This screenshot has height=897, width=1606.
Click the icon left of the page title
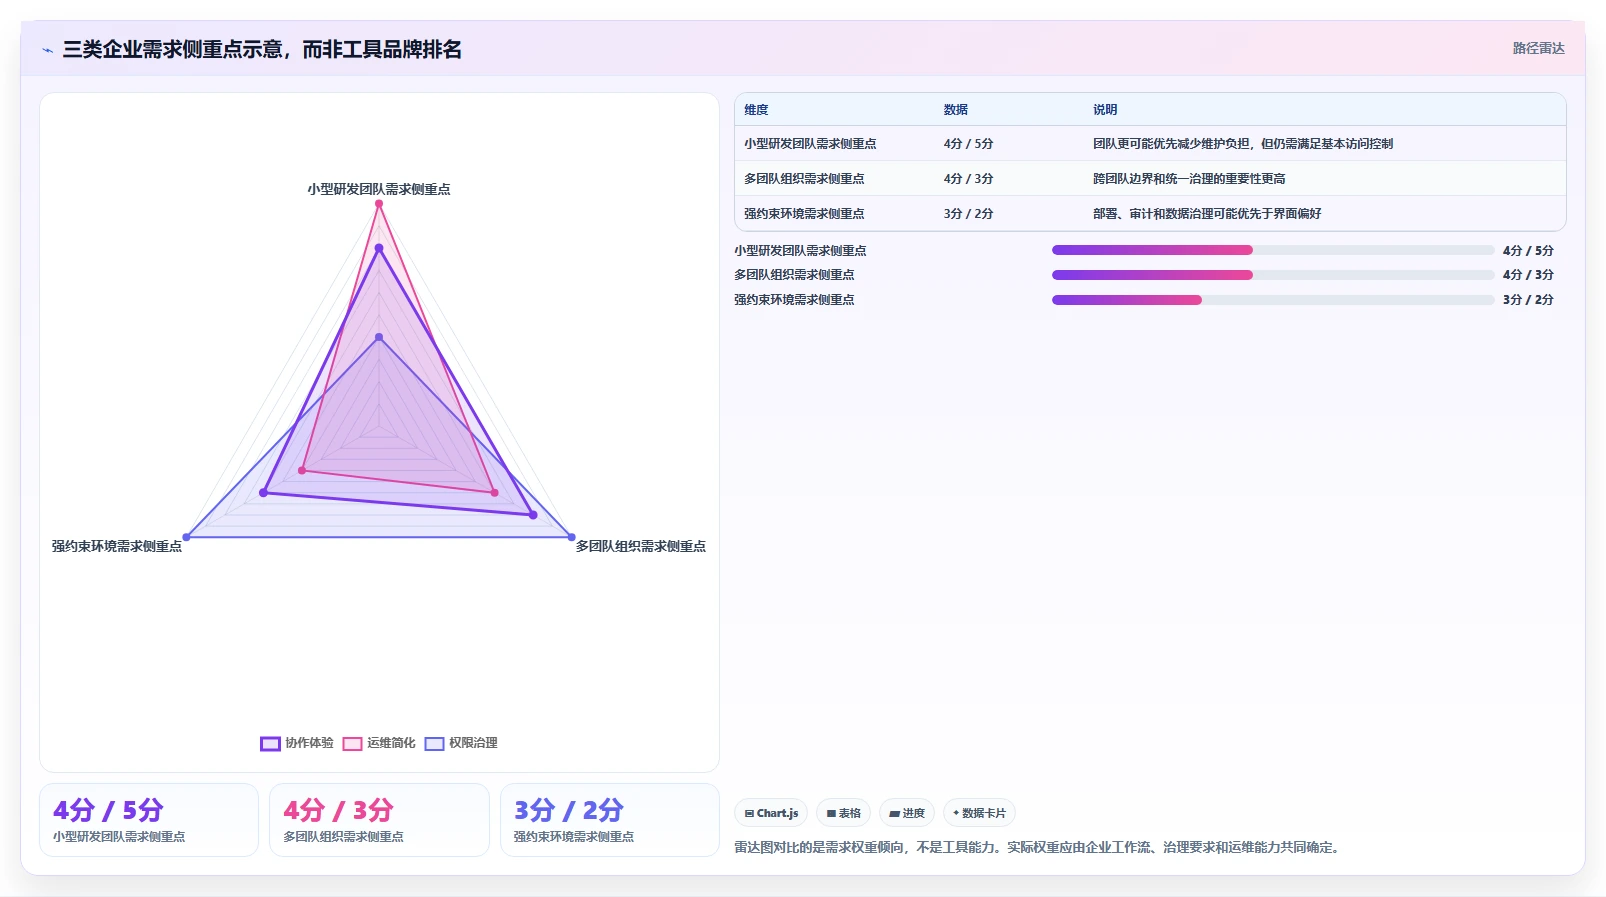click(x=47, y=50)
